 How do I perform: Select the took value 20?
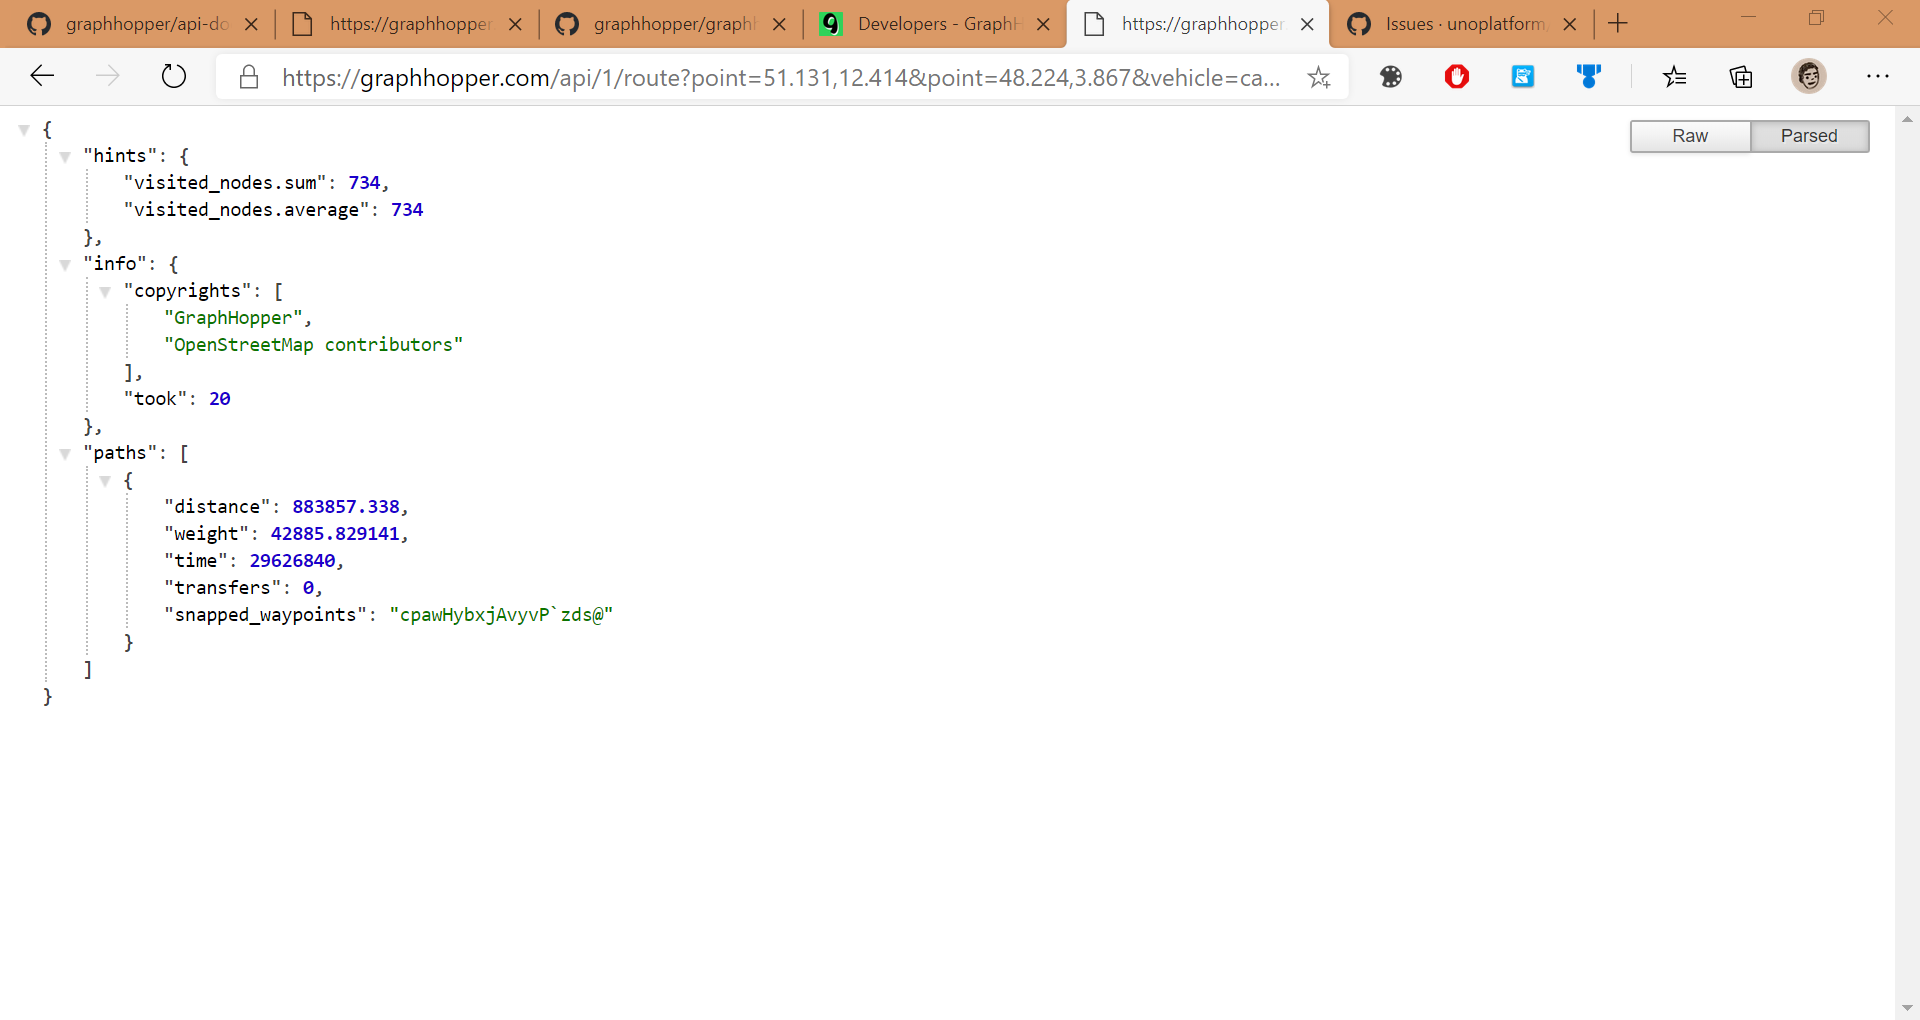pyautogui.click(x=220, y=399)
